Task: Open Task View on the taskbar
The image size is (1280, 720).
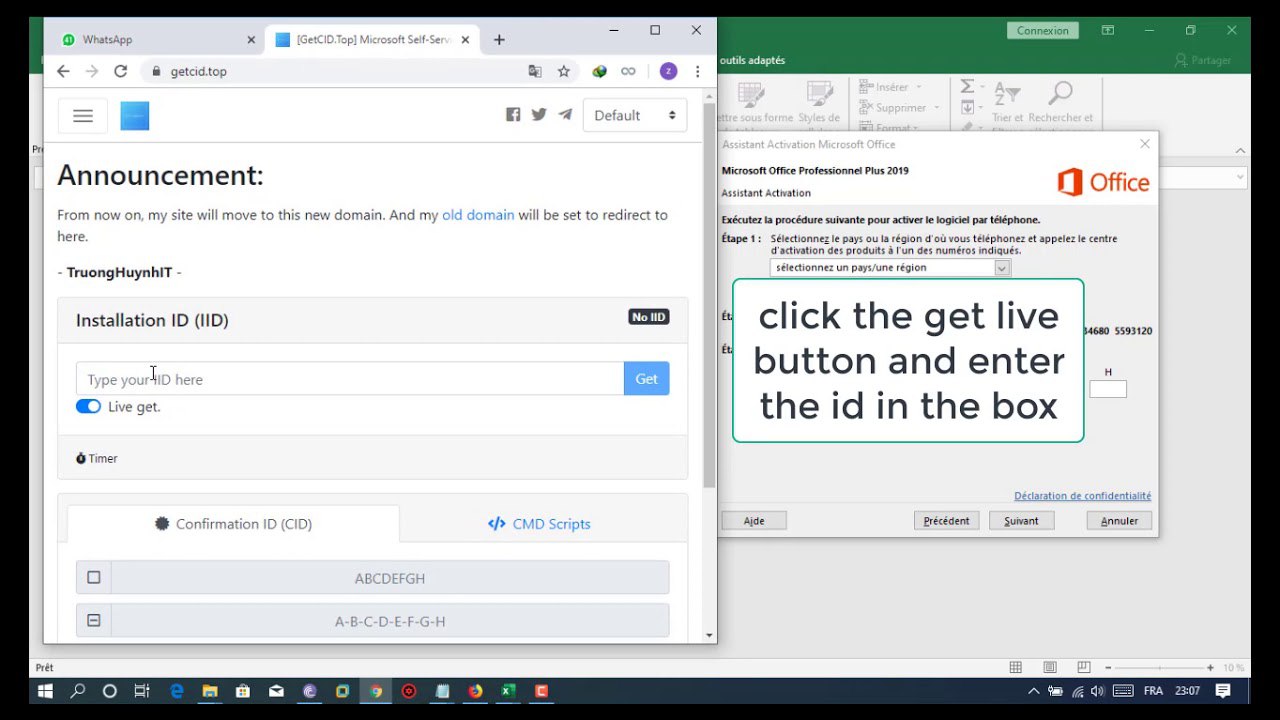Action: [x=141, y=691]
